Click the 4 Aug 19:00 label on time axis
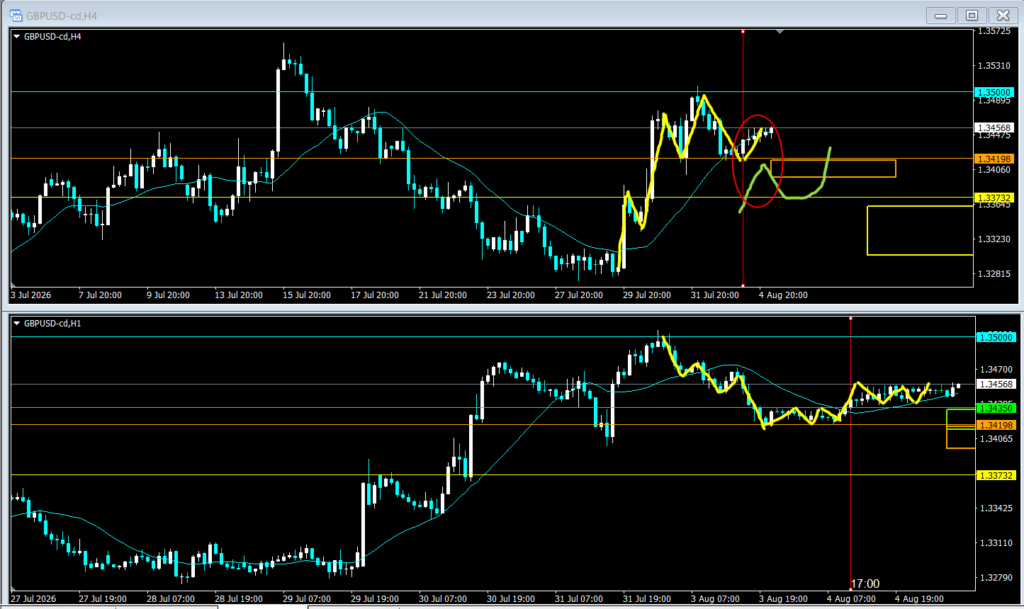 (x=919, y=599)
